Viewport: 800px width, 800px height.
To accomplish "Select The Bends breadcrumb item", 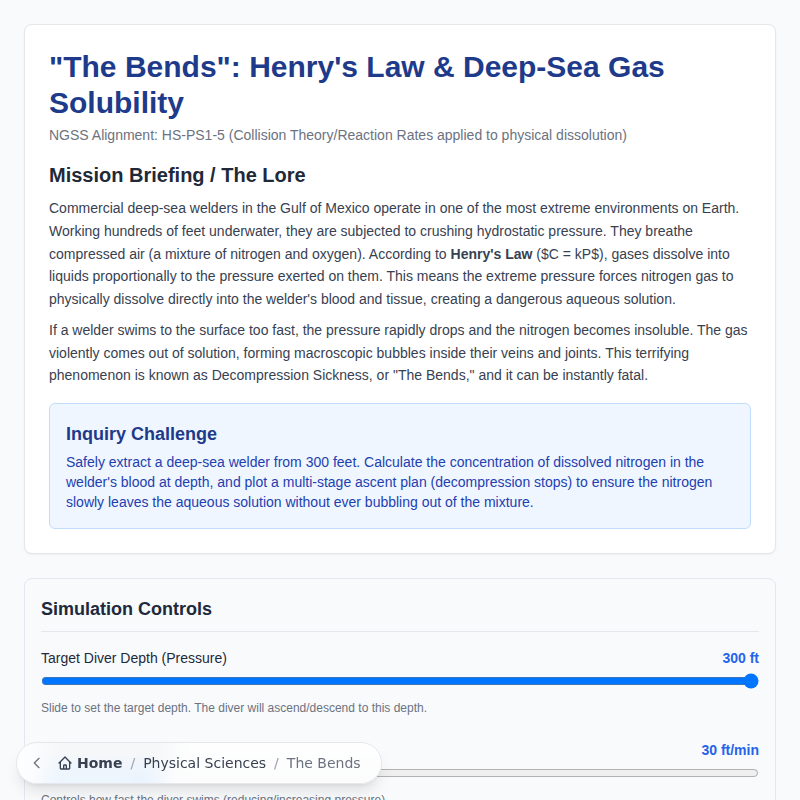I will [x=323, y=763].
